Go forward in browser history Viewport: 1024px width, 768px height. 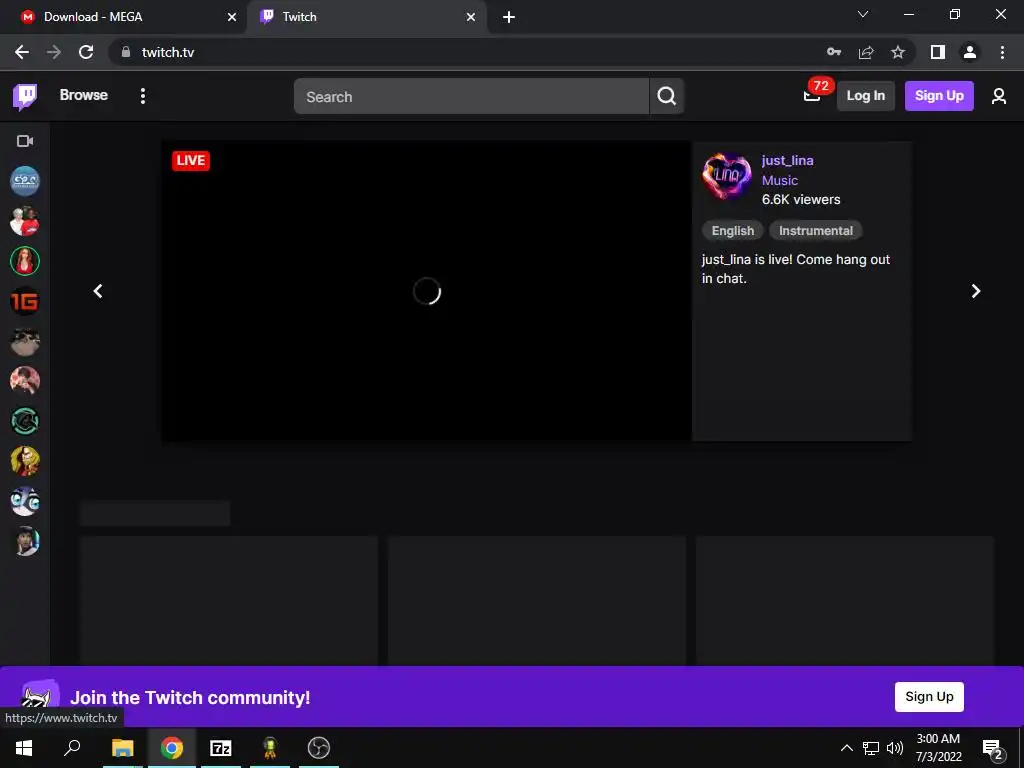click(x=54, y=52)
